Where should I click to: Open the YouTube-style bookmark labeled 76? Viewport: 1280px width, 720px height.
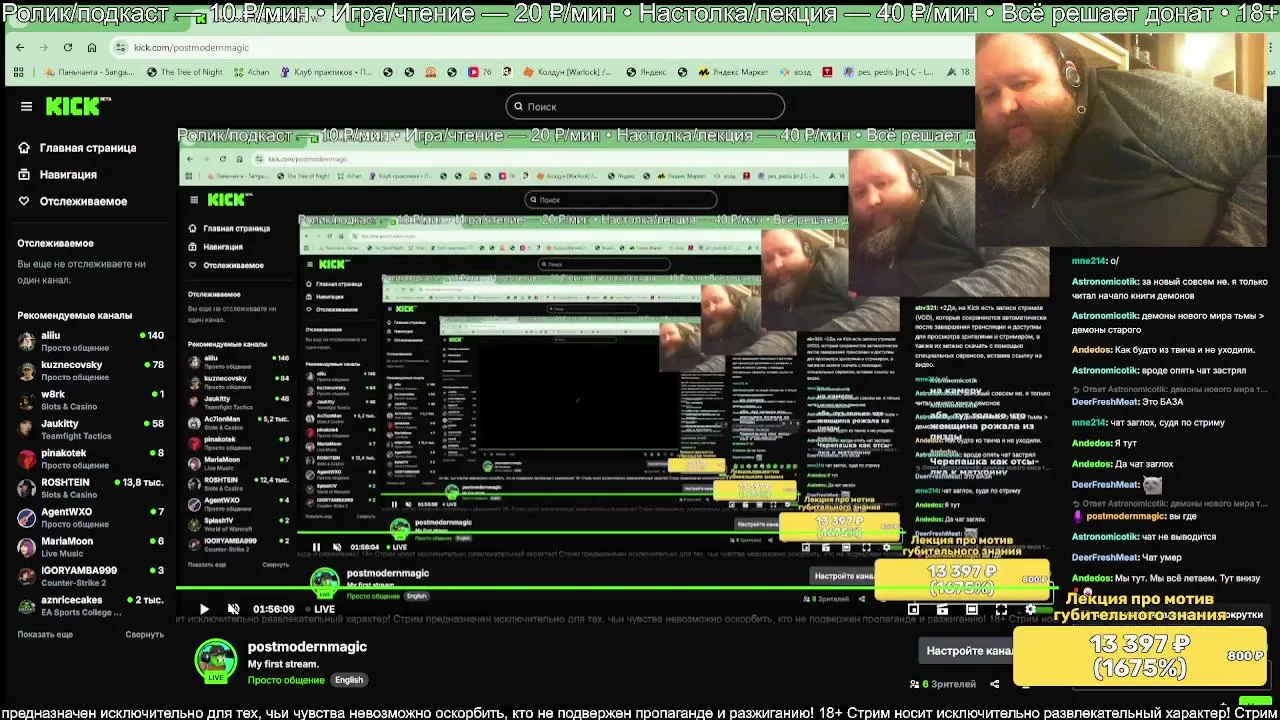[481, 72]
